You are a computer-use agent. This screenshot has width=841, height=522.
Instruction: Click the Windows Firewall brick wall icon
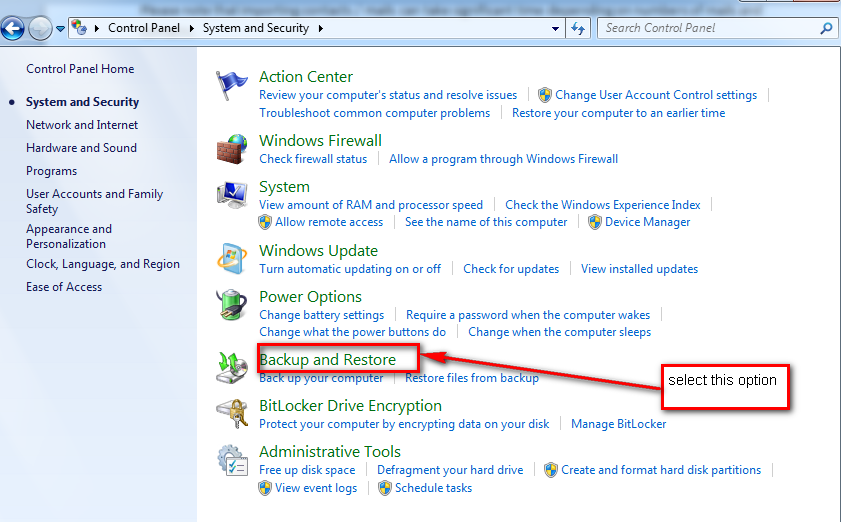point(232,149)
